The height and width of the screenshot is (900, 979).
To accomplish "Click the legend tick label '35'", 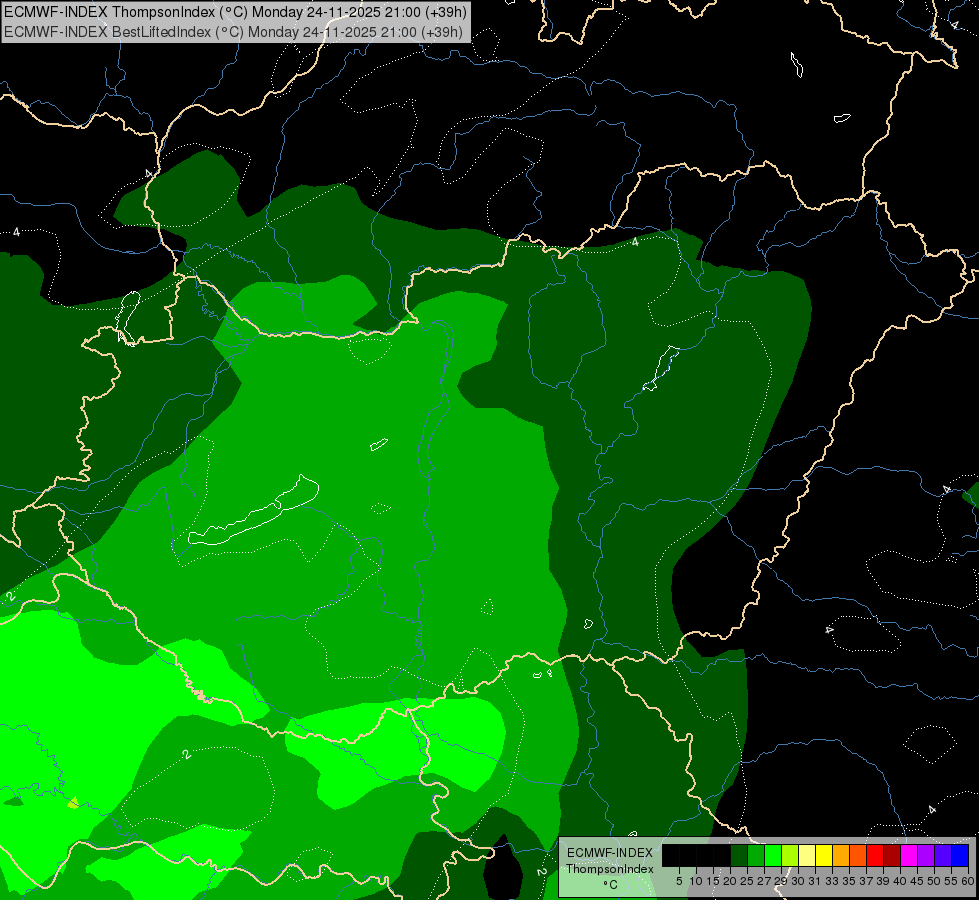I will click(849, 881).
